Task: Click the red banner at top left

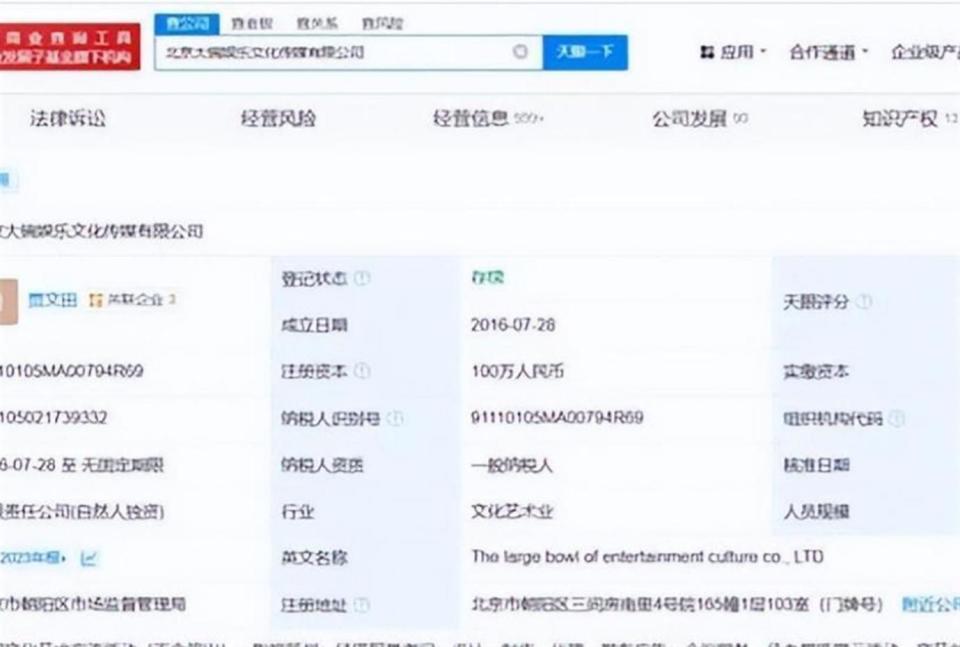Action: pyautogui.click(x=70, y=47)
